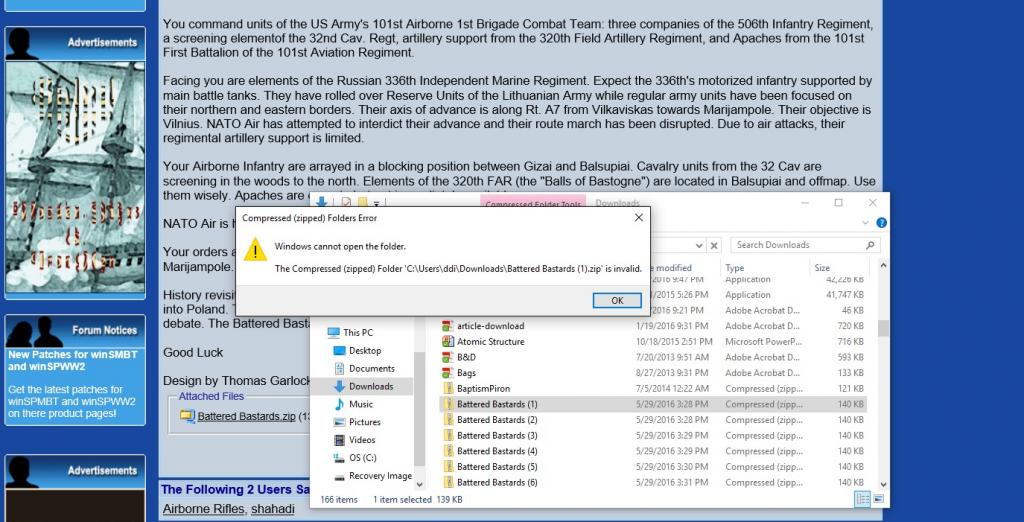The image size is (1024, 522).
Task: Select the Atomic Structure PowerPoint file icon
Action: coord(448,342)
